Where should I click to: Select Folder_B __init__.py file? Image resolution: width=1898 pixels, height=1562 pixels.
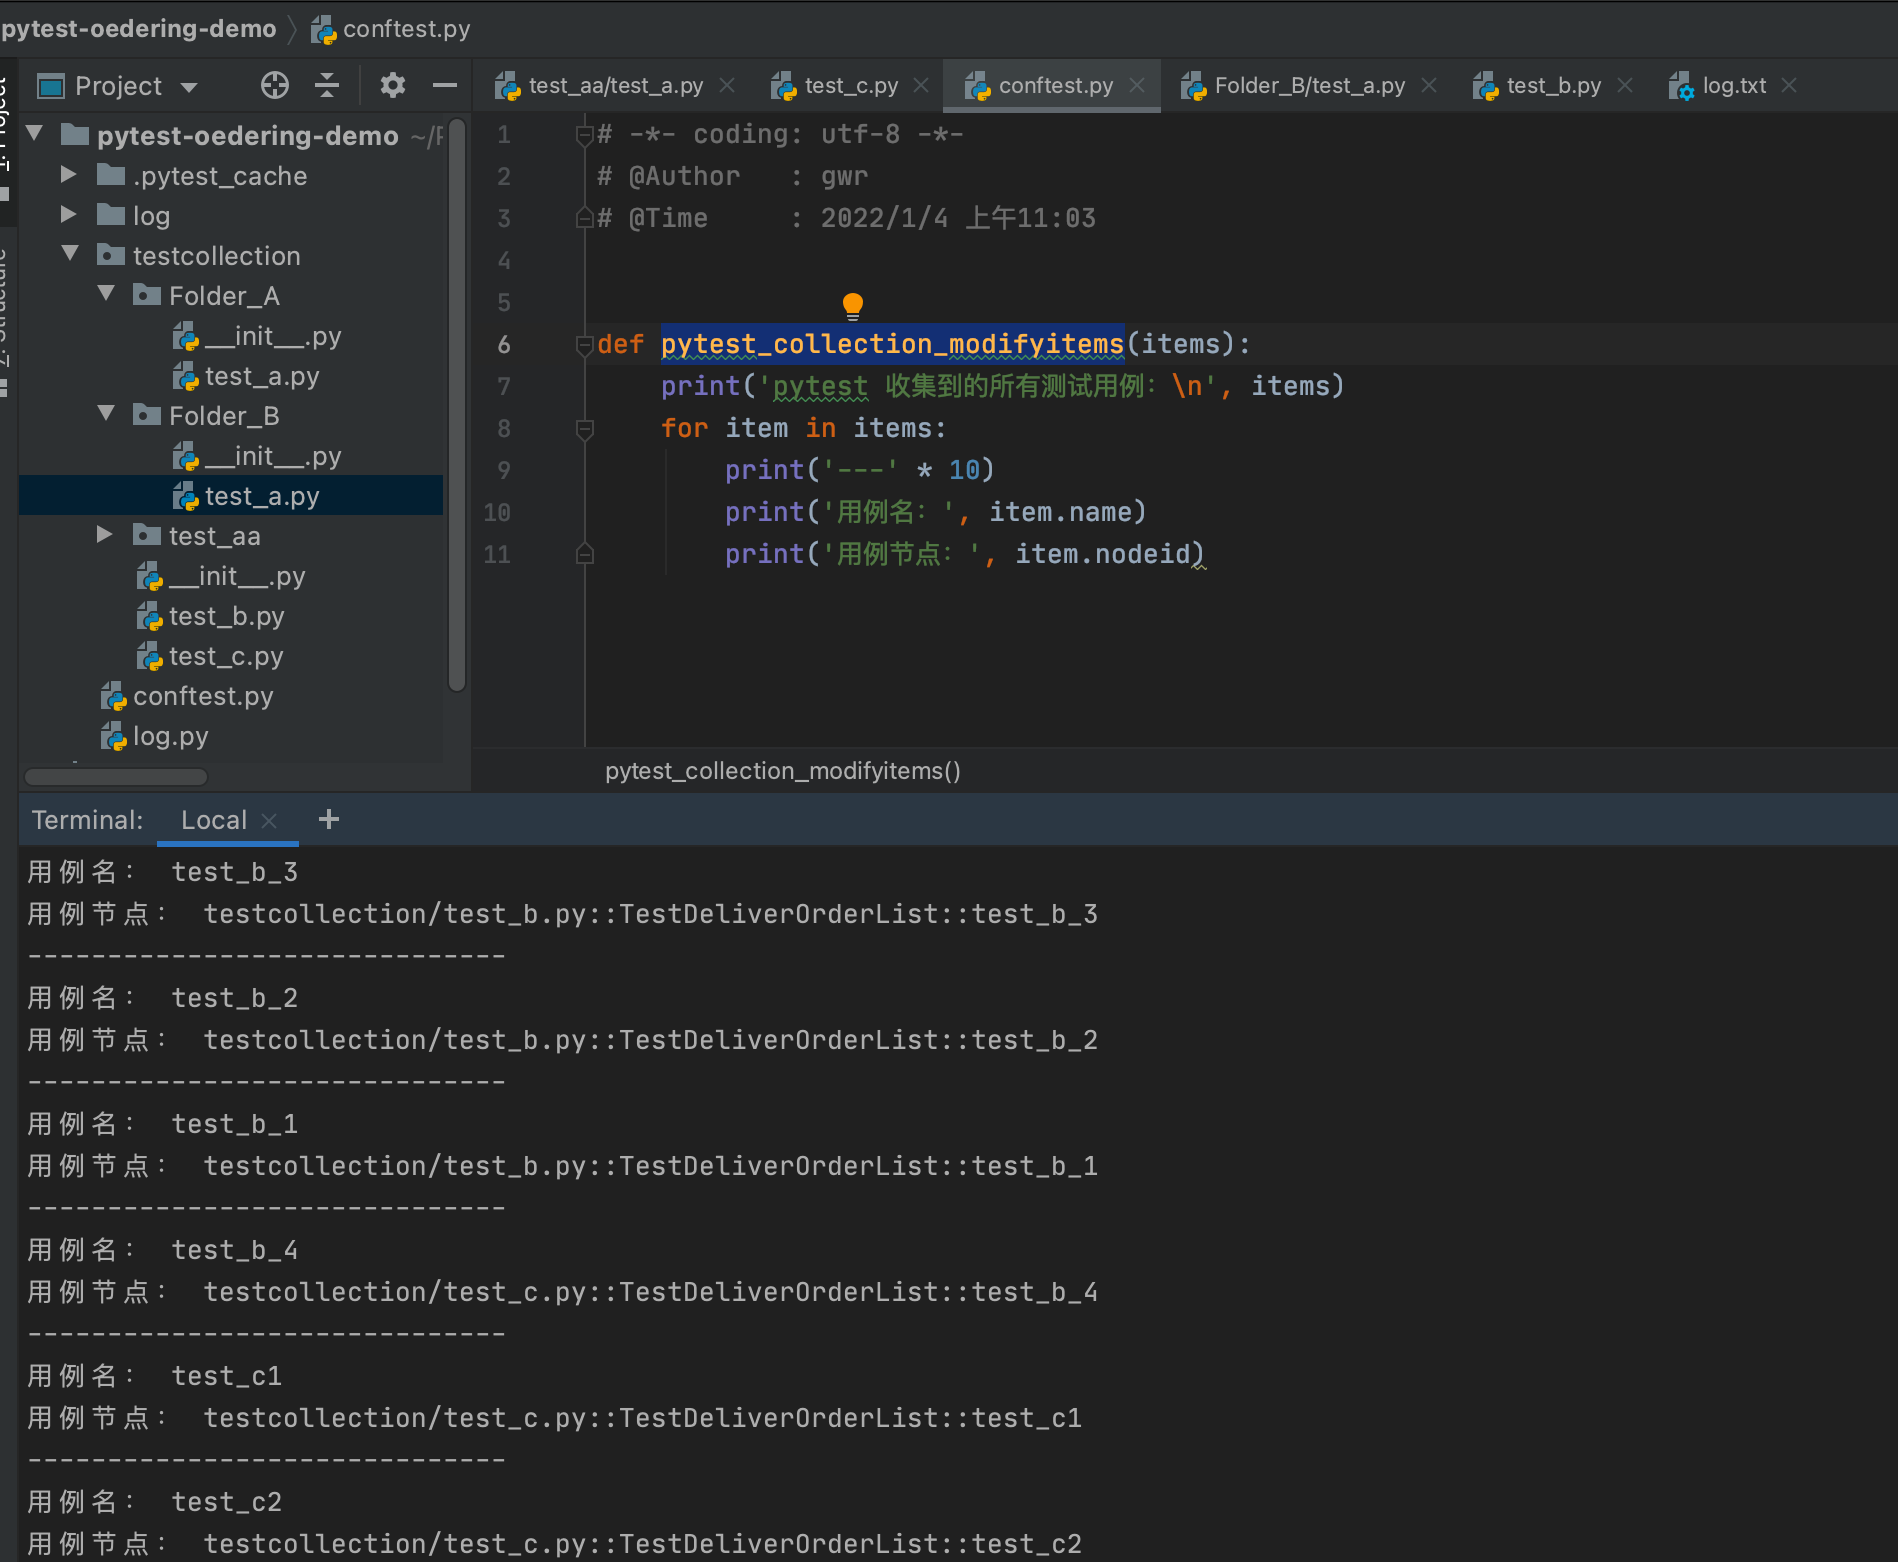click(272, 456)
